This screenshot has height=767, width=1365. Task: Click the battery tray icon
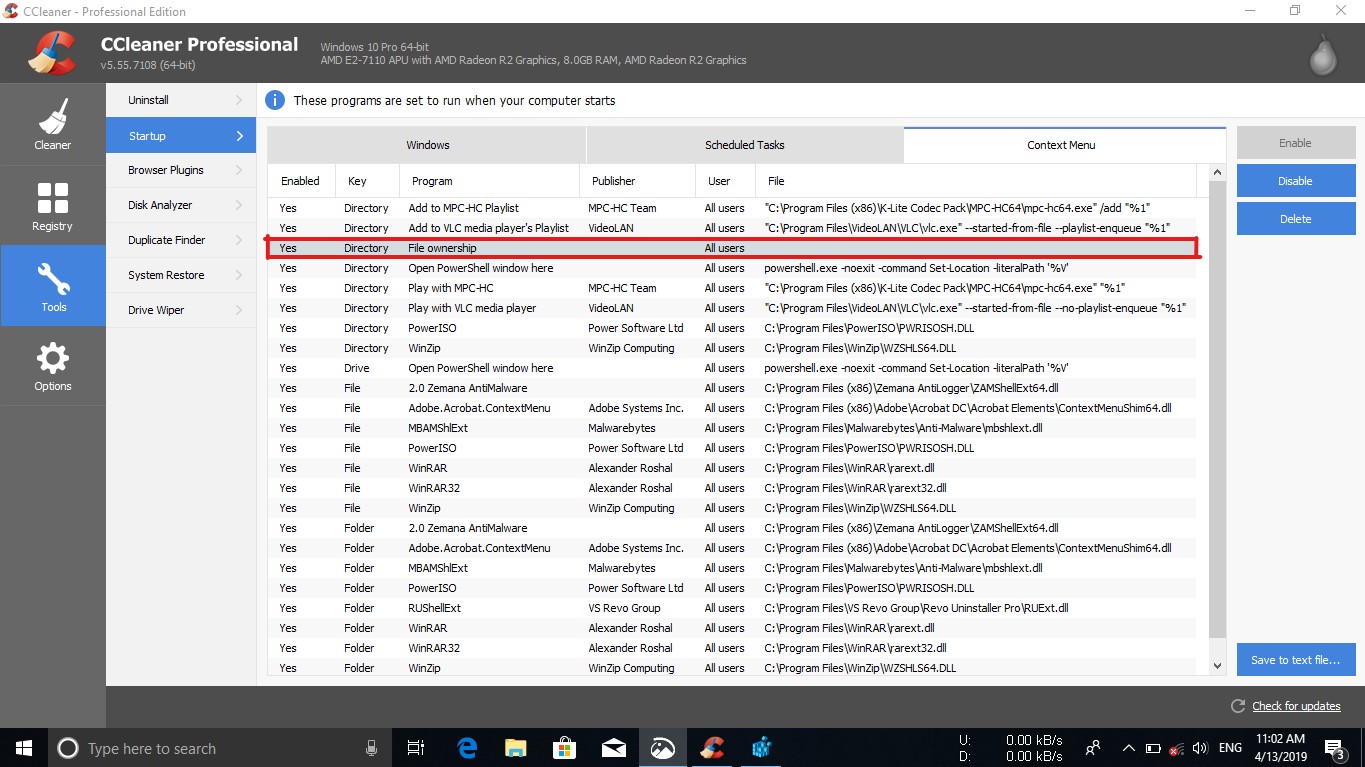(1152, 748)
